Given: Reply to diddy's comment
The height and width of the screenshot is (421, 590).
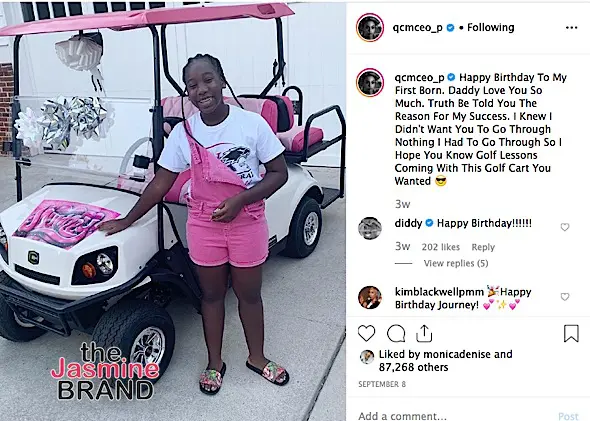Looking at the screenshot, I should (483, 247).
